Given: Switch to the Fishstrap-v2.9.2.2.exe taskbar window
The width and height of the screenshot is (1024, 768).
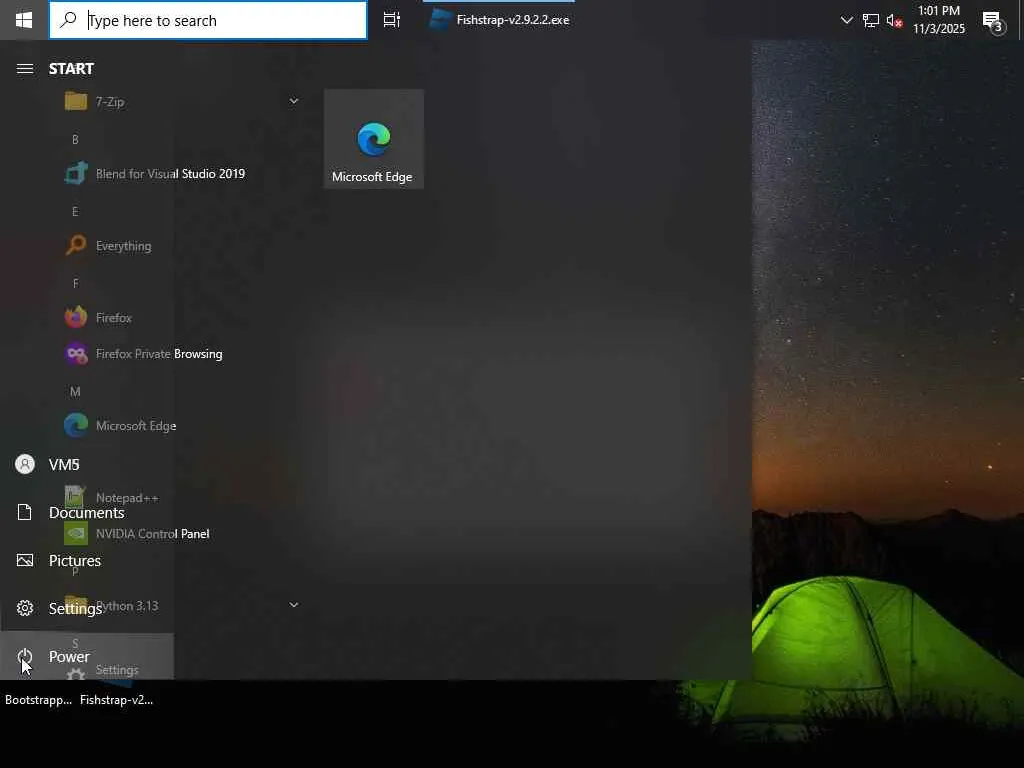Looking at the screenshot, I should pos(499,20).
